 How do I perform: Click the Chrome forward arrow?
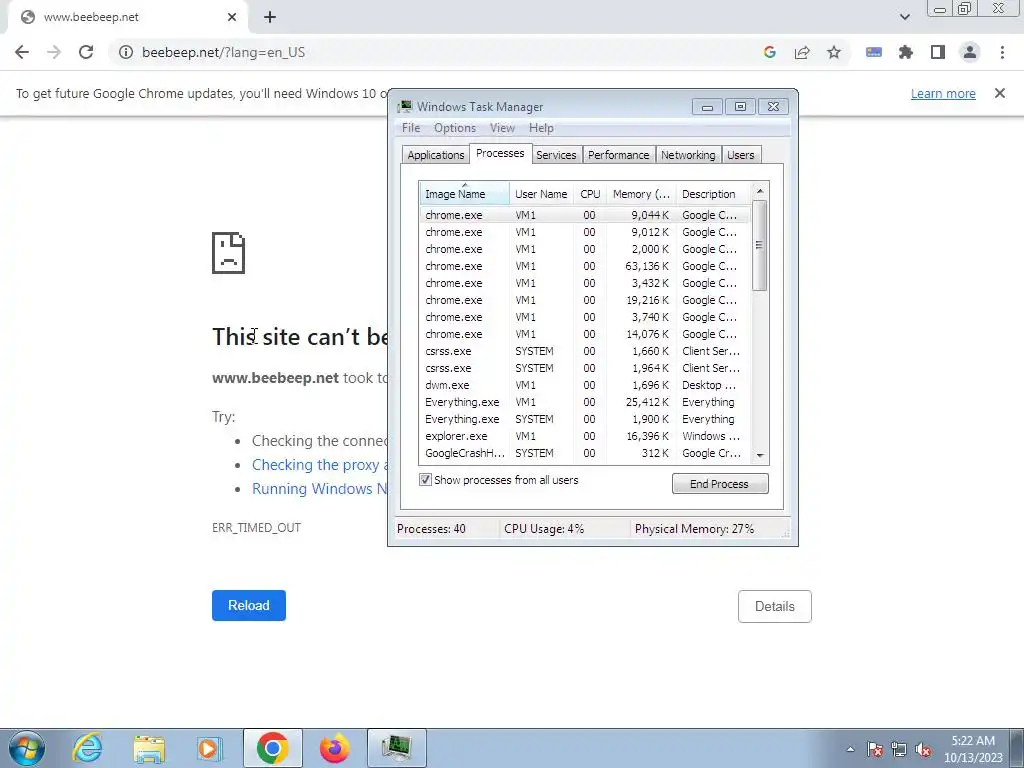coord(54,52)
